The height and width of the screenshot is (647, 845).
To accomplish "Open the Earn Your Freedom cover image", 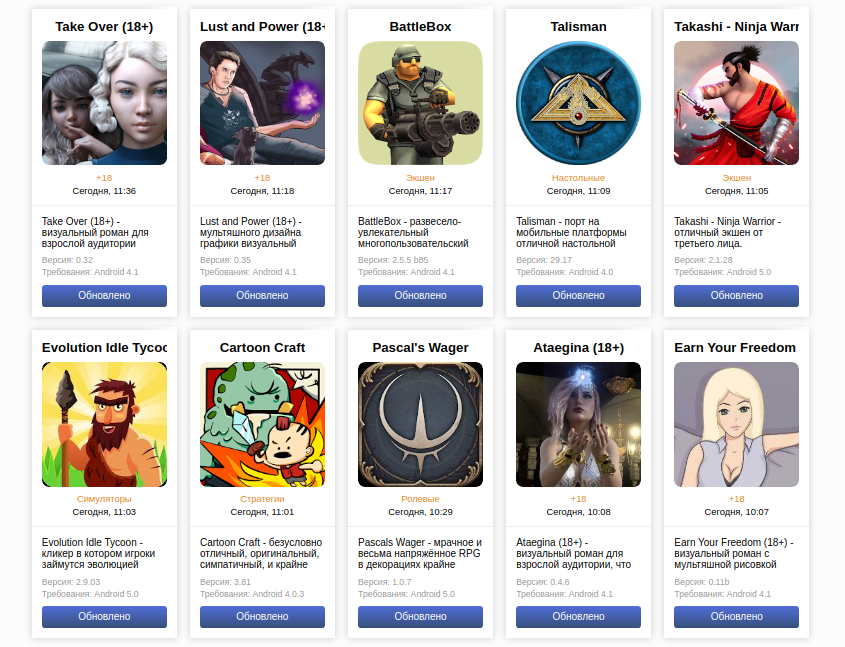I will [x=736, y=424].
